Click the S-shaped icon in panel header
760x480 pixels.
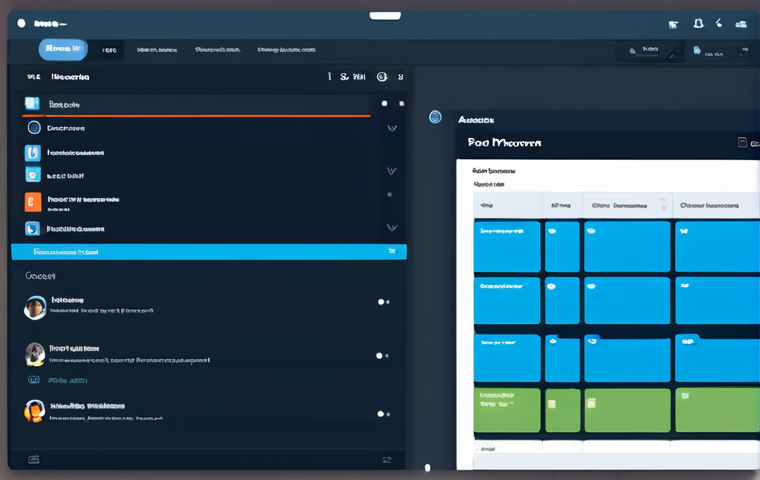coord(344,77)
